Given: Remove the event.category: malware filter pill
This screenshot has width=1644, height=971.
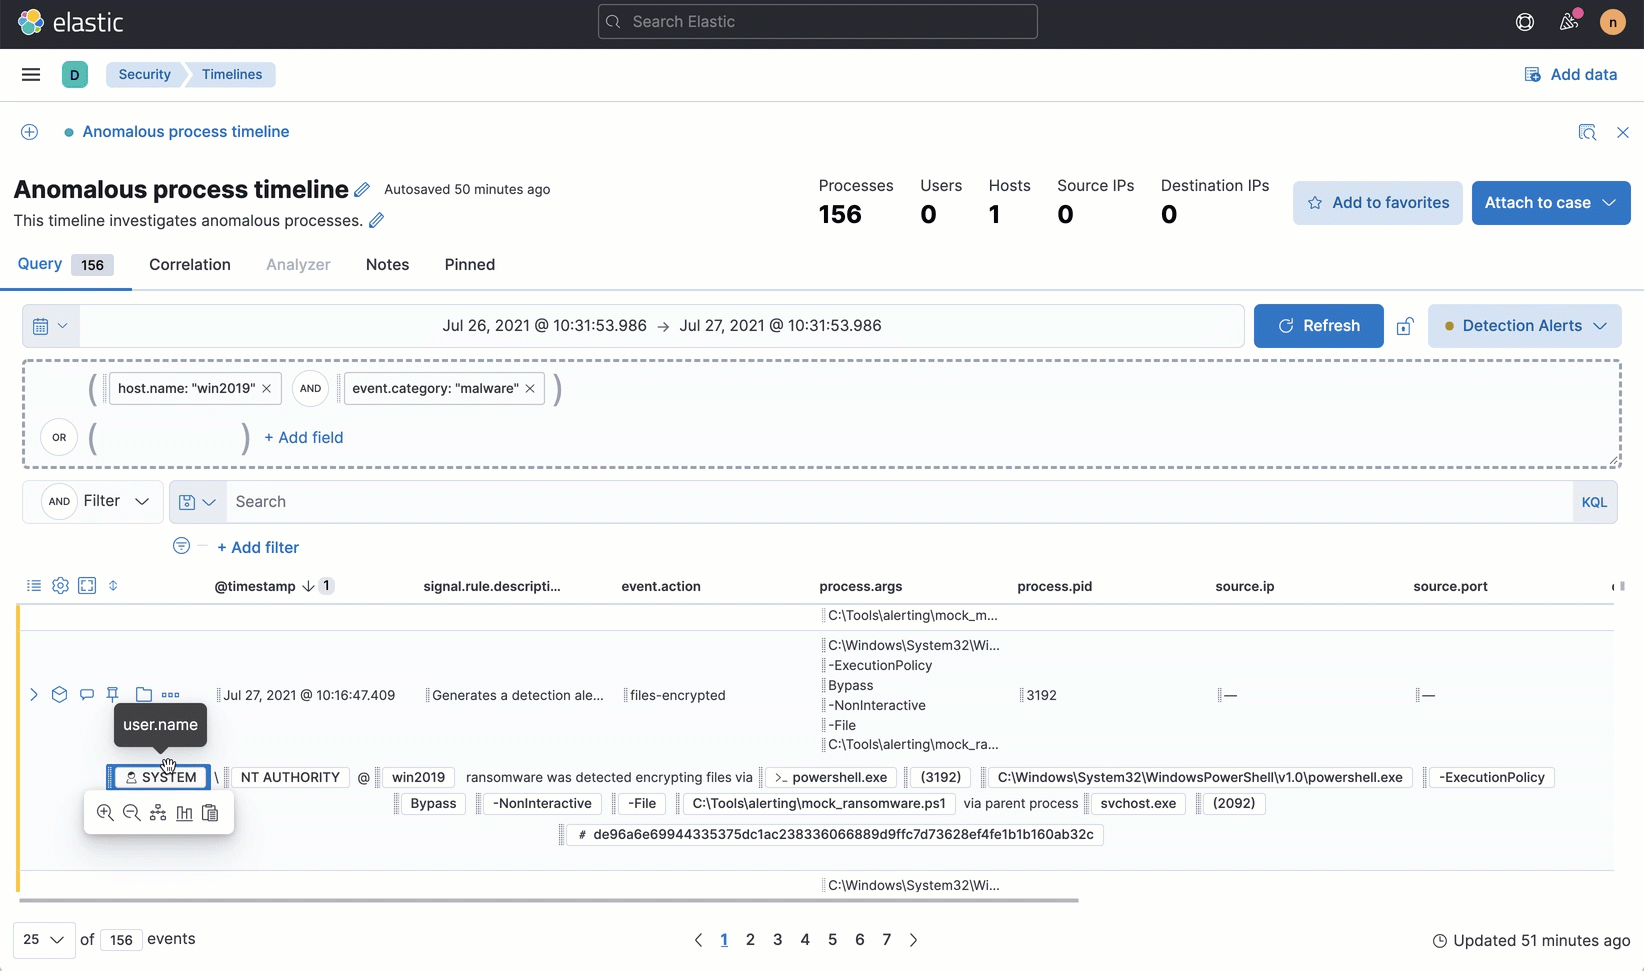Looking at the screenshot, I should [x=531, y=388].
